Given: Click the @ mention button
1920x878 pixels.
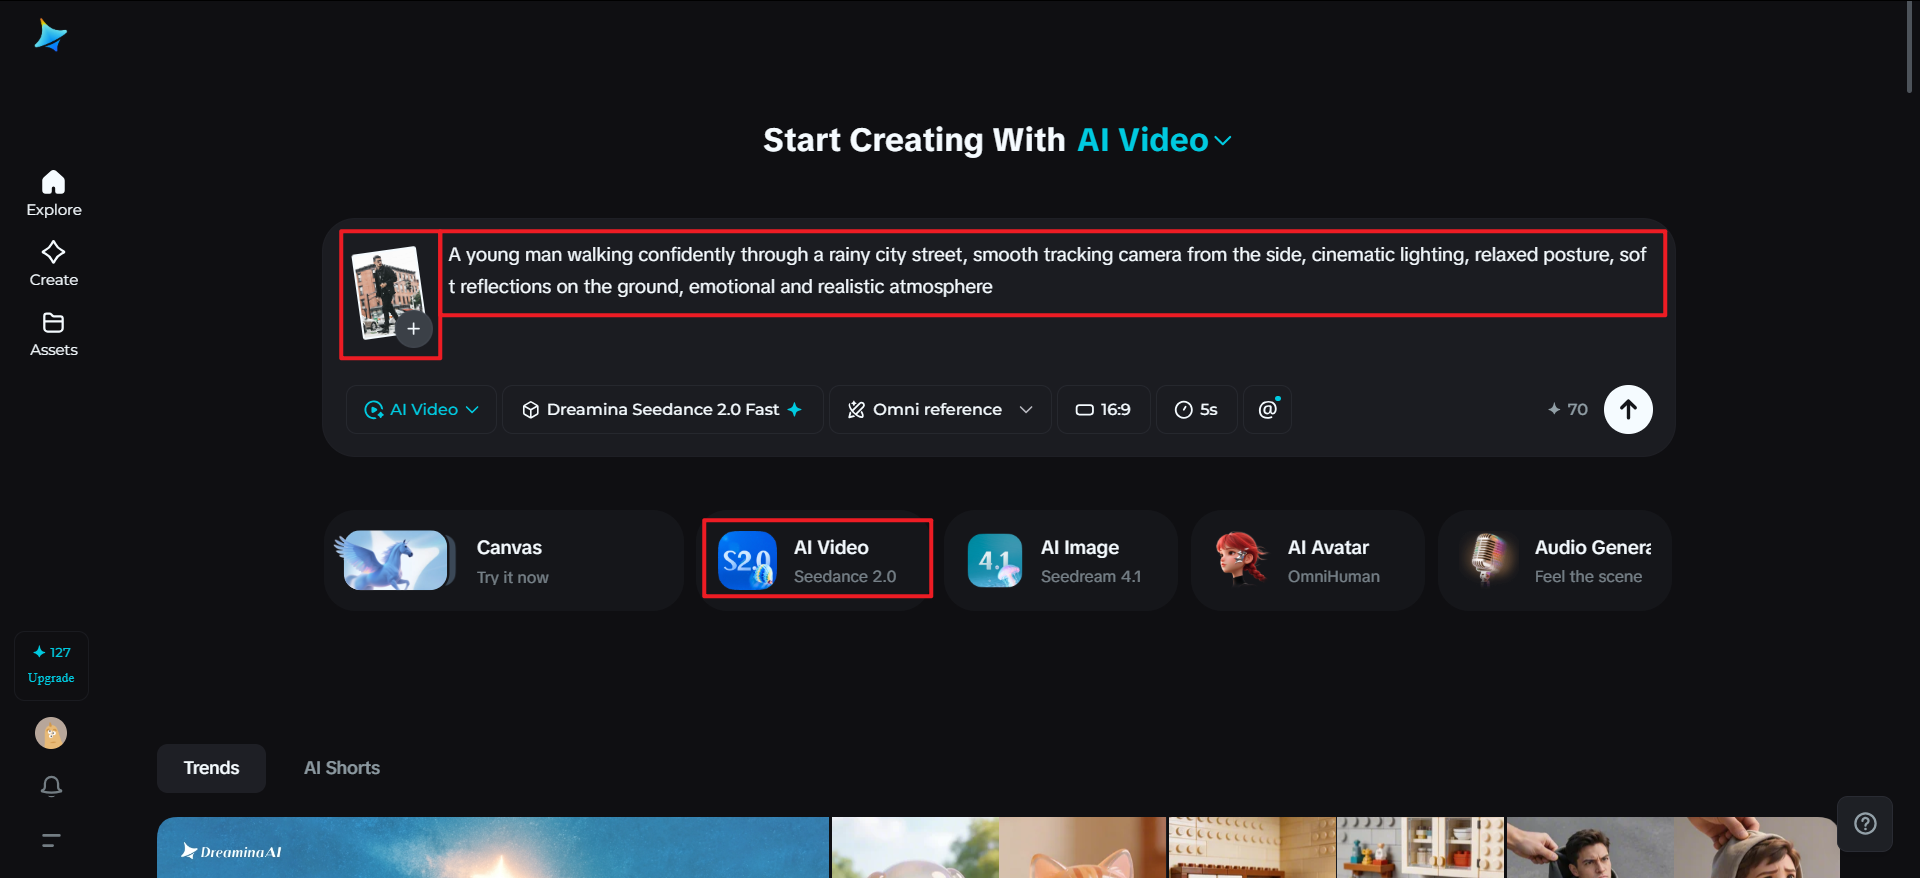Looking at the screenshot, I should tap(1267, 409).
